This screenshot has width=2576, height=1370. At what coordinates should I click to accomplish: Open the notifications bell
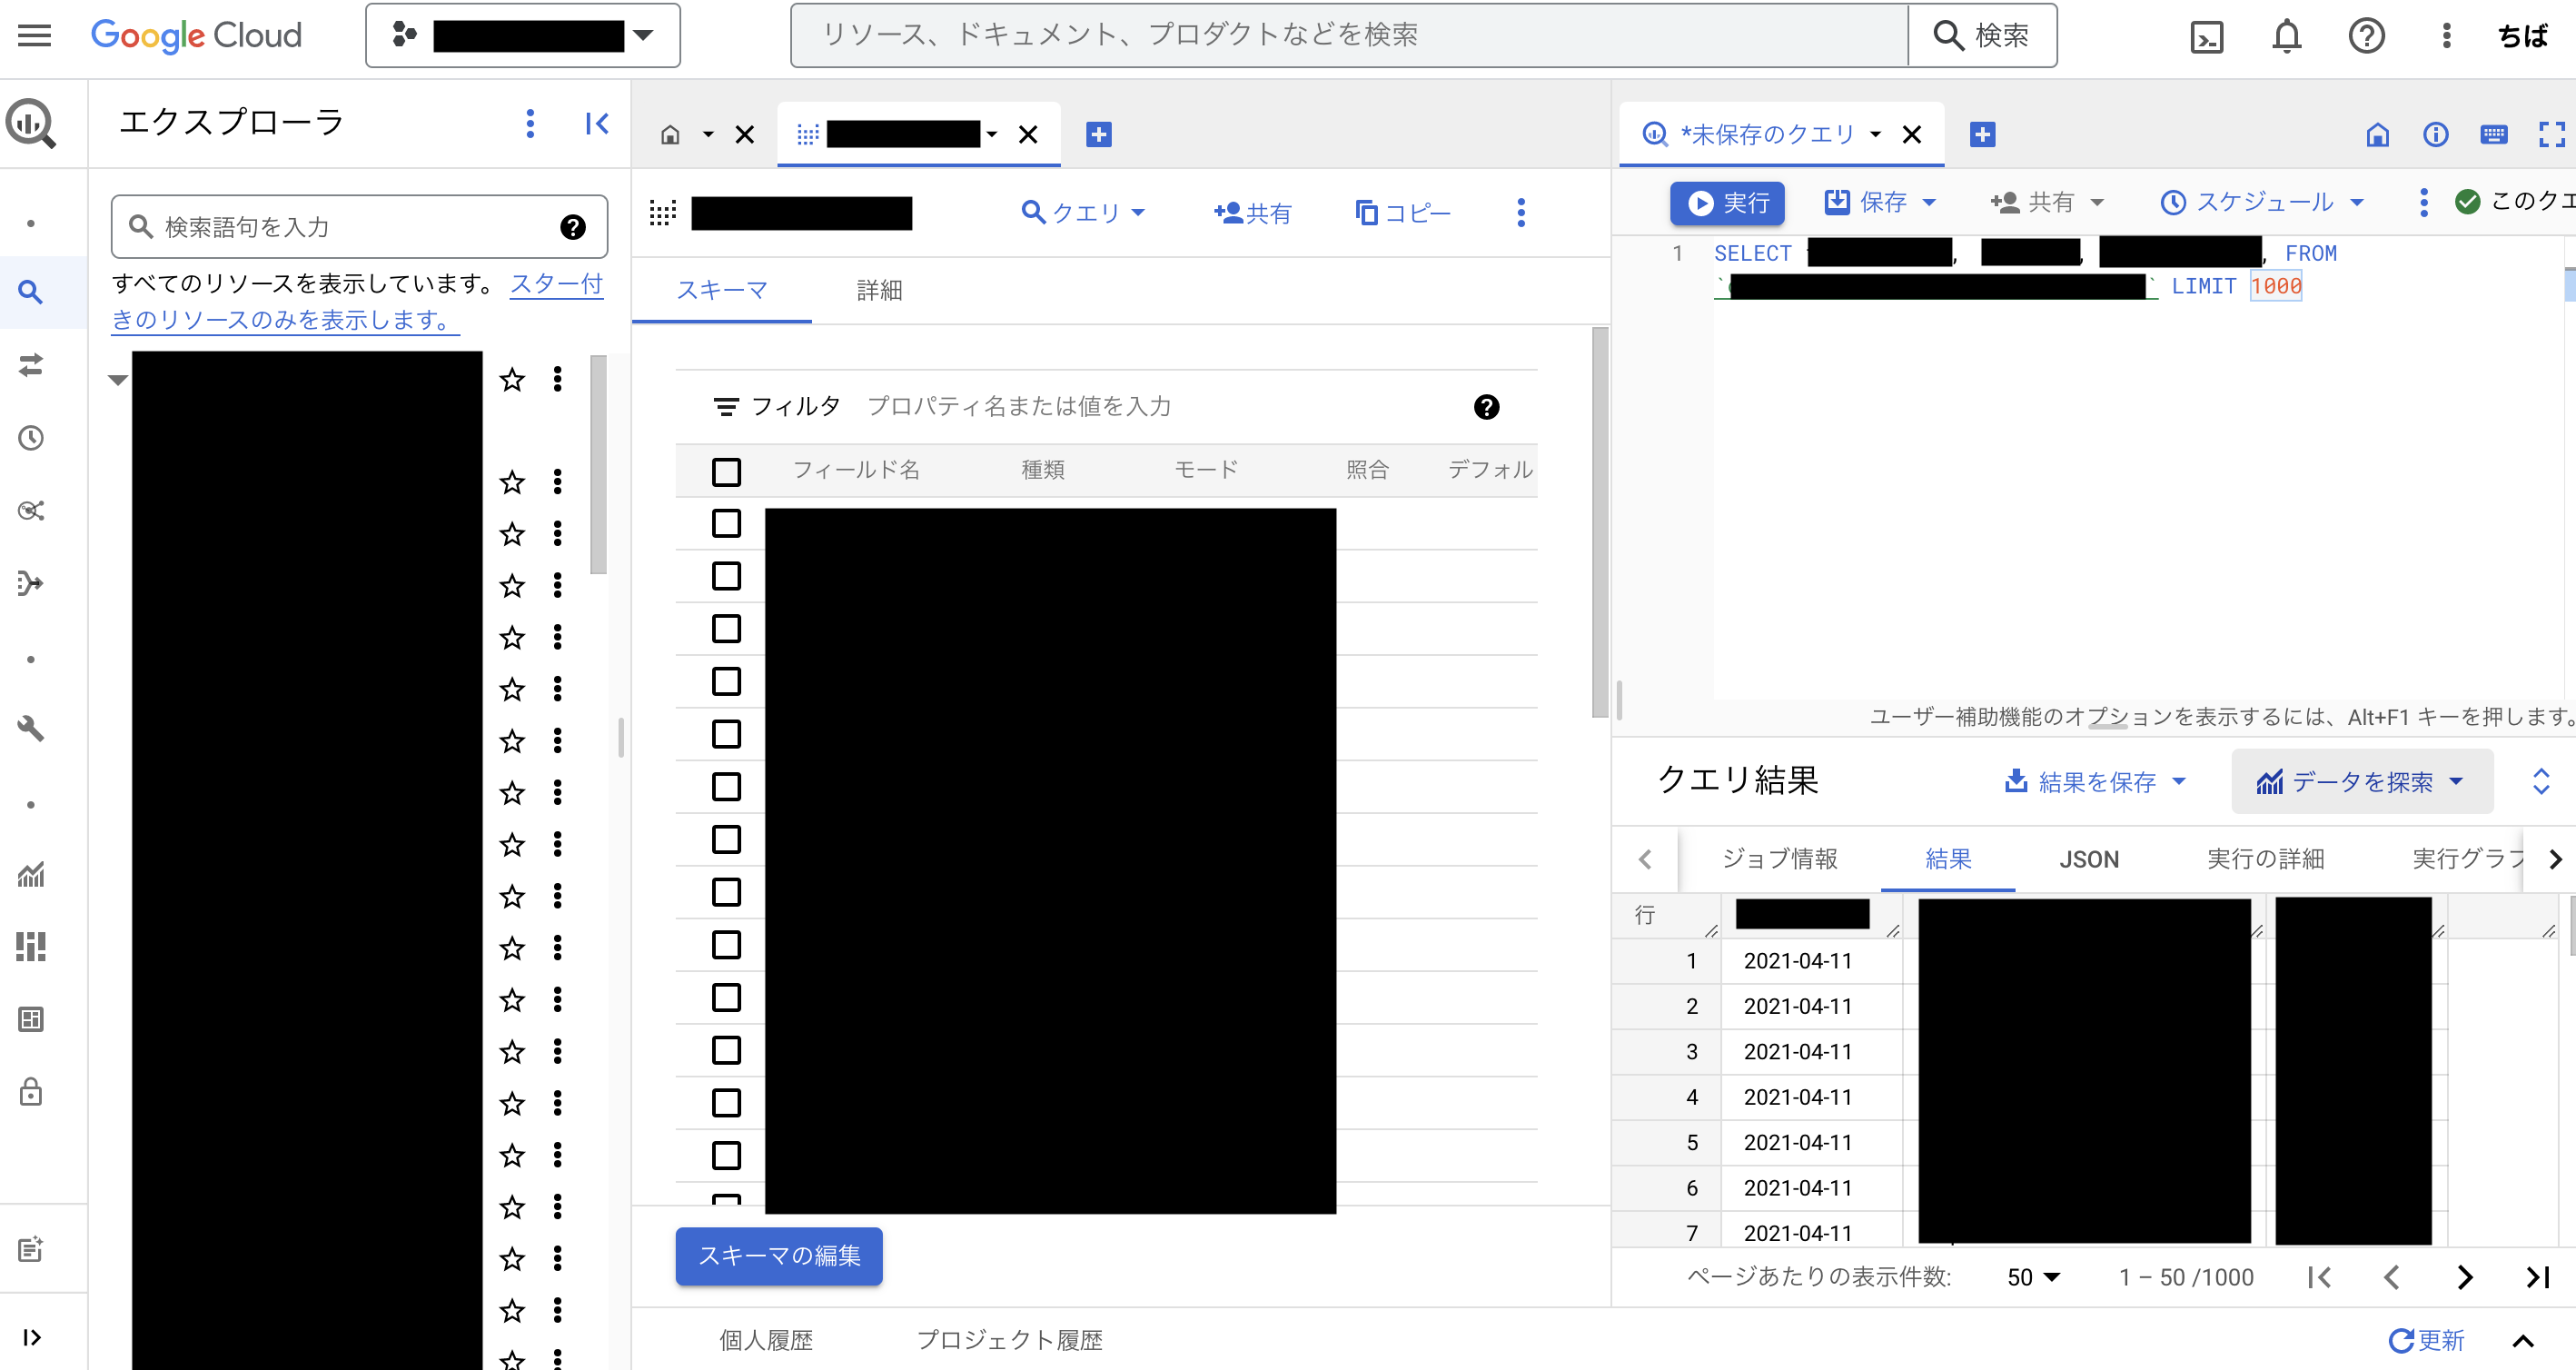click(2287, 35)
